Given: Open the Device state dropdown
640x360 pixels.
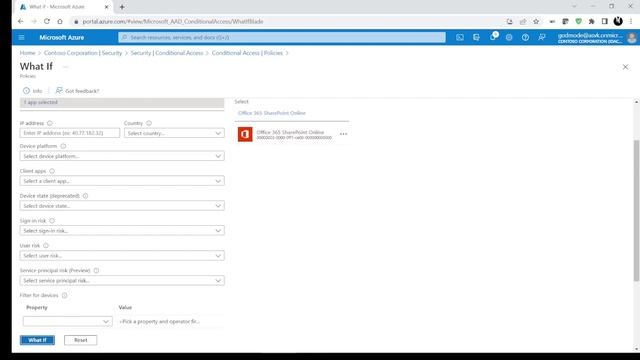Looking at the screenshot, I should pos(122,206).
